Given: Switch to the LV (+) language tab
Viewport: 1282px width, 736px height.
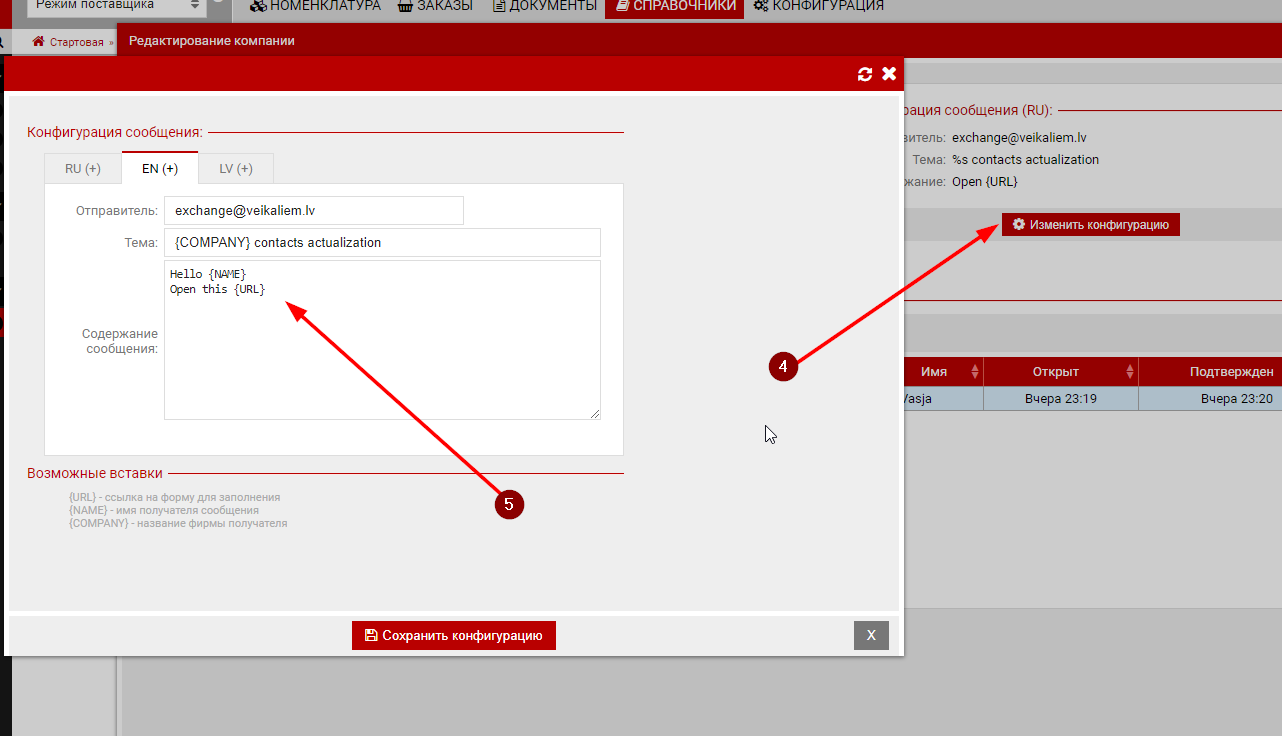Looking at the screenshot, I should tap(236, 168).
